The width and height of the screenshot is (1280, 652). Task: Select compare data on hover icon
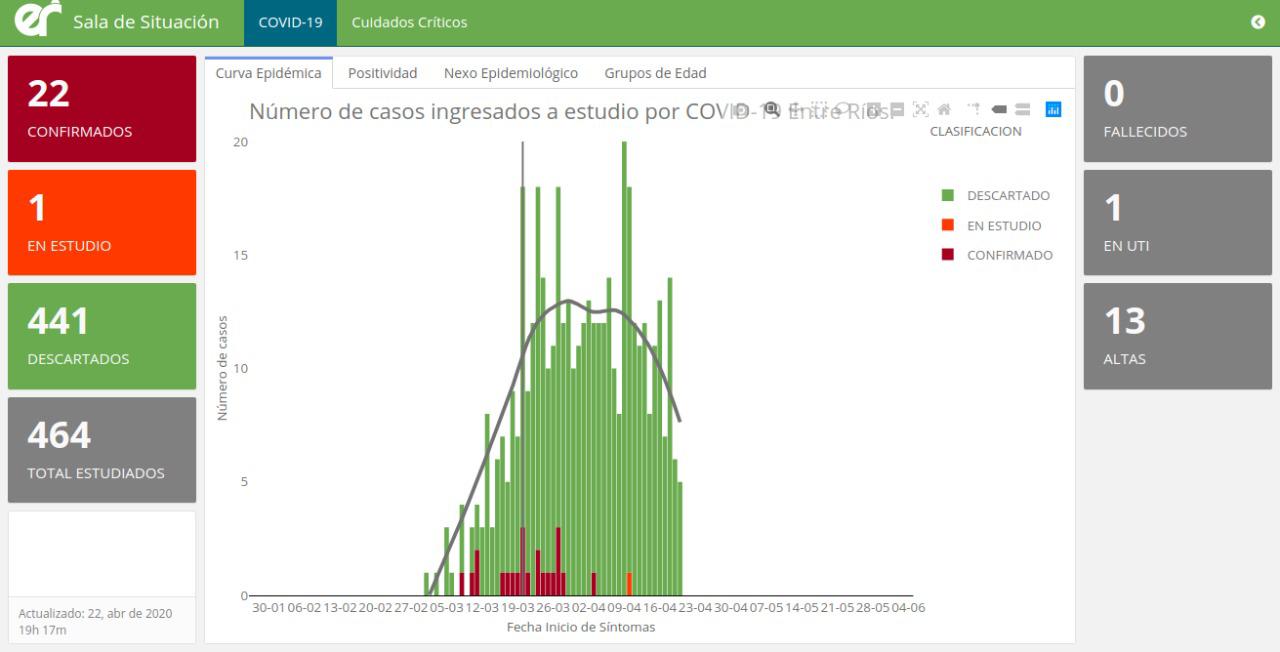(x=1022, y=109)
